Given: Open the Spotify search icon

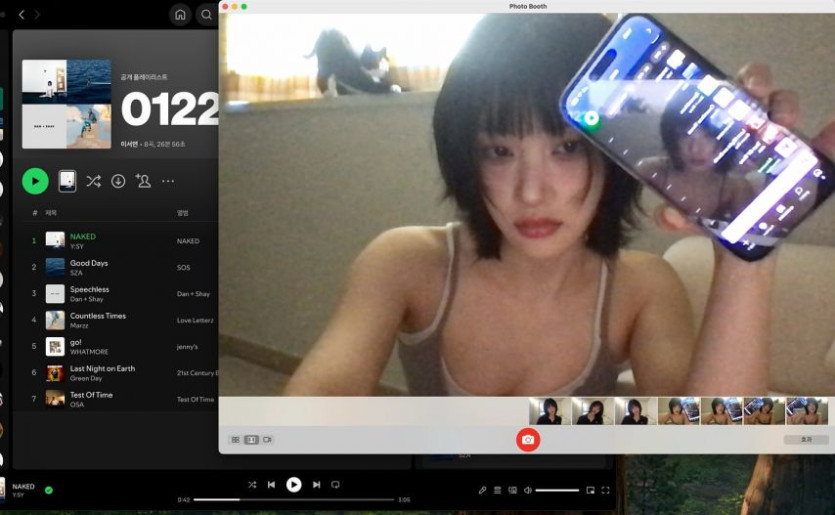Looking at the screenshot, I should pyautogui.click(x=207, y=14).
